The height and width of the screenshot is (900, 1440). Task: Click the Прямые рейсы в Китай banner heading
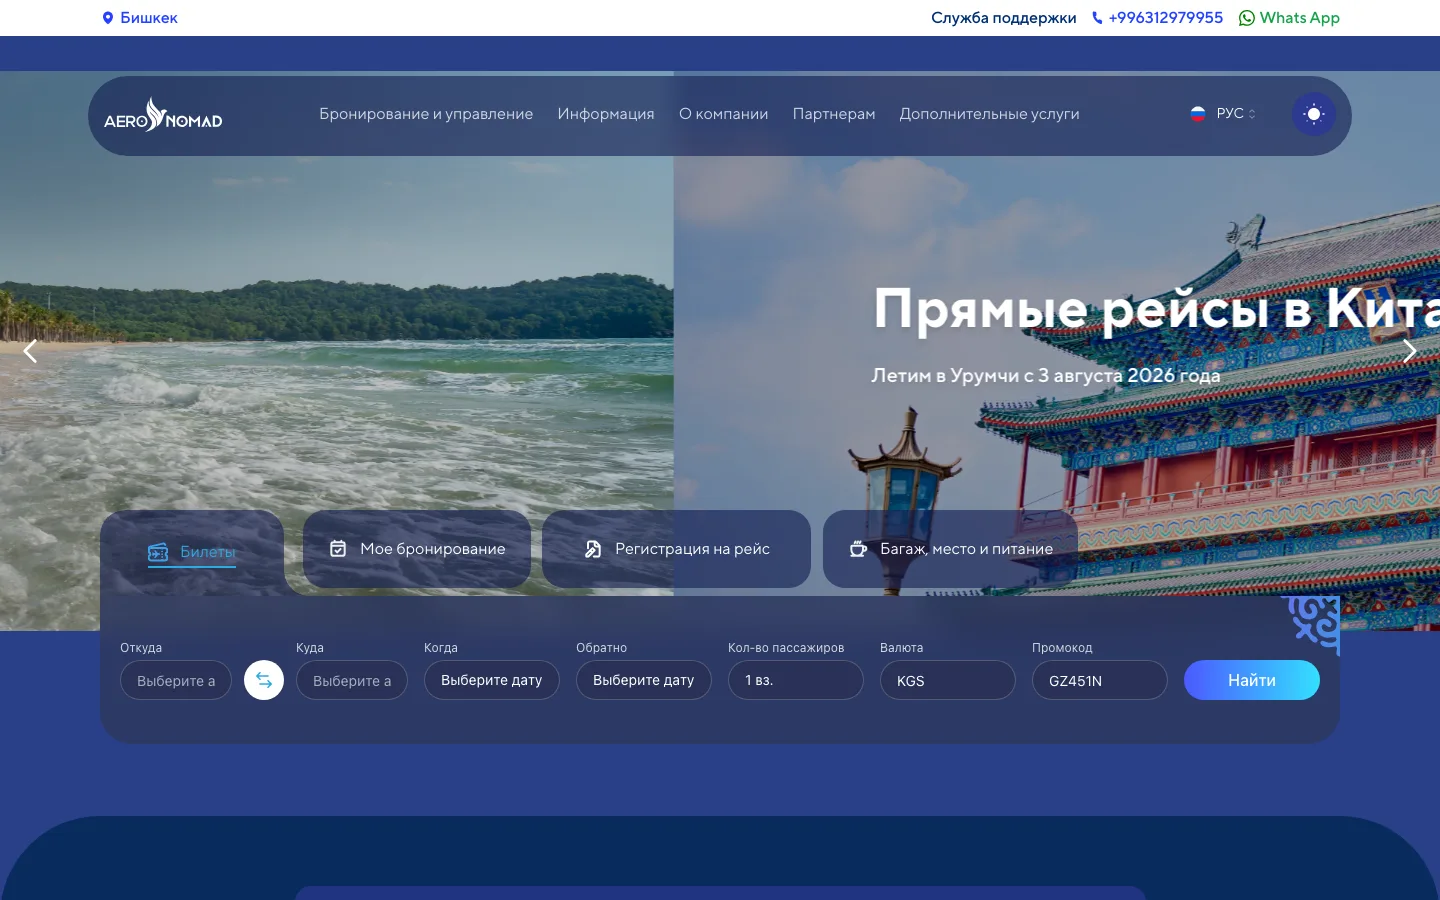pyautogui.click(x=1157, y=308)
